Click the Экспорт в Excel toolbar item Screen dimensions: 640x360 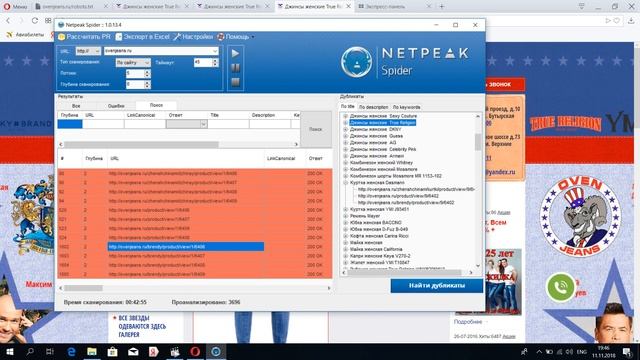[x=142, y=37]
